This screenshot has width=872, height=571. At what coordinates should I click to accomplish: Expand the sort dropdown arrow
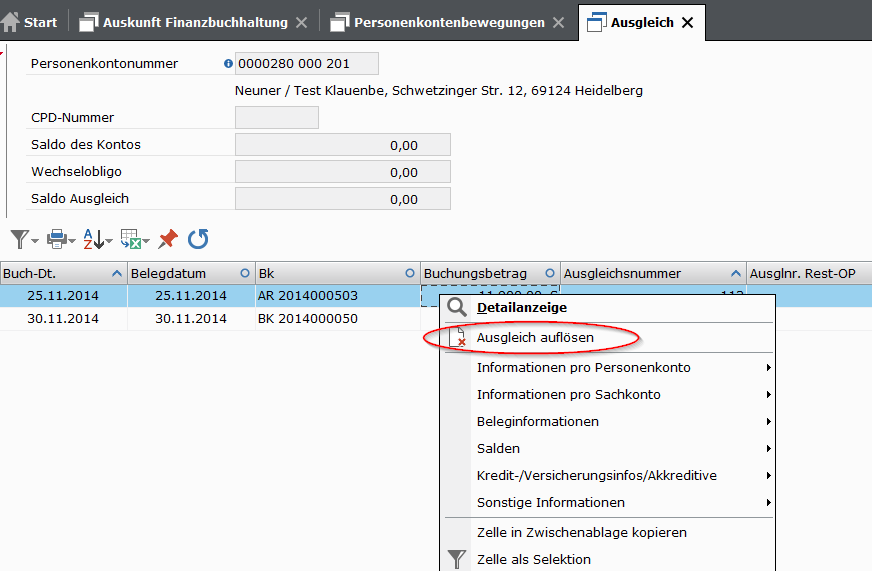[109, 241]
